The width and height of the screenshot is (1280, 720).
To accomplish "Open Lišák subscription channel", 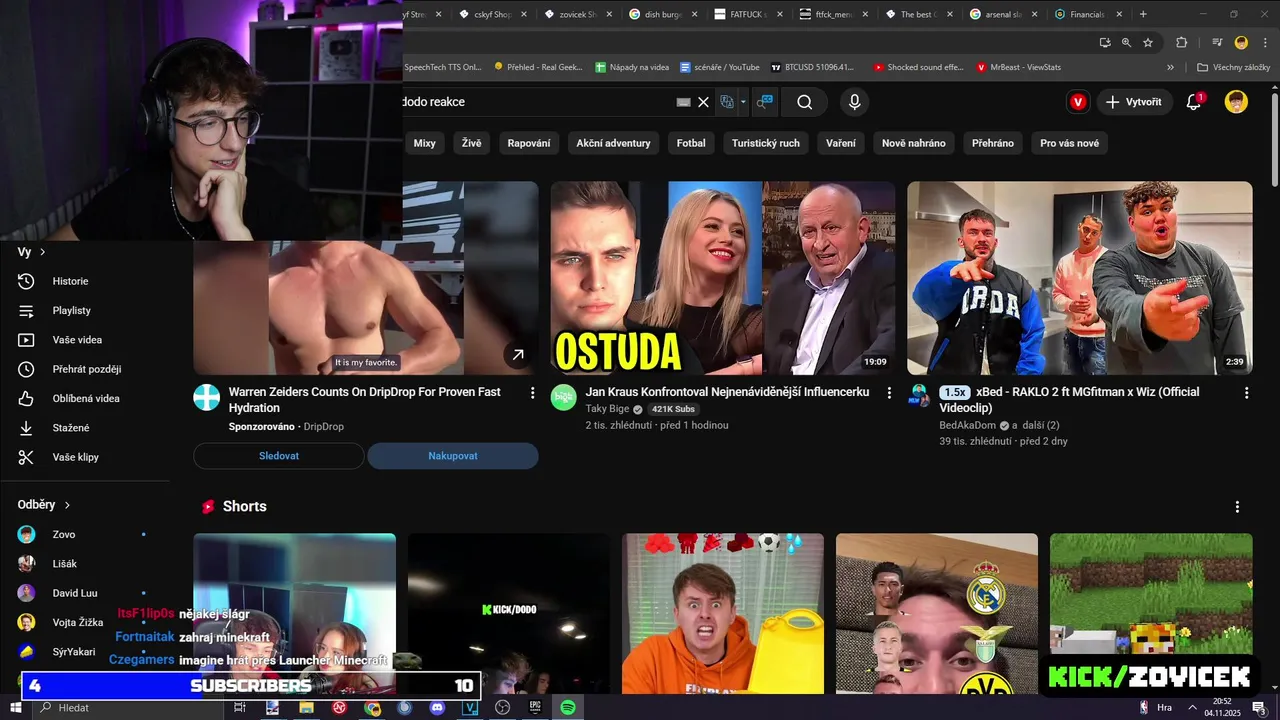I will pyautogui.click(x=65, y=564).
